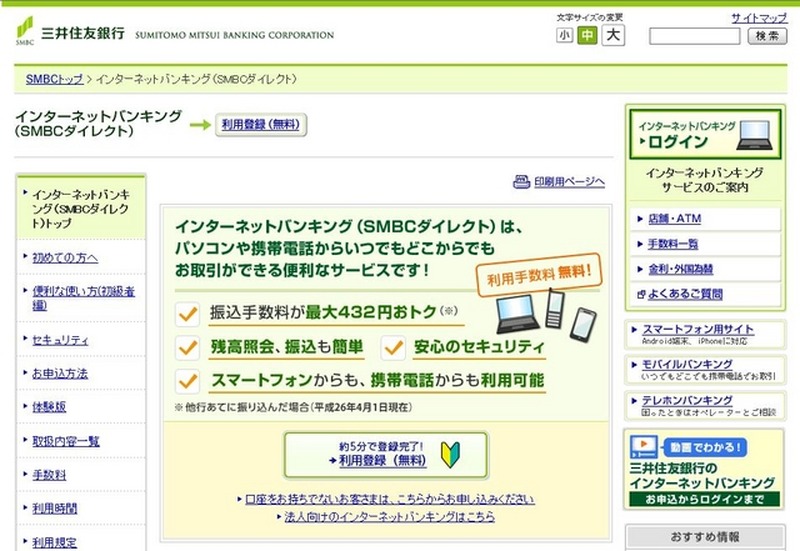Screen dimensions: 800x551
Task: Click SMBCトップ breadcrumb link
Action: tap(55, 78)
